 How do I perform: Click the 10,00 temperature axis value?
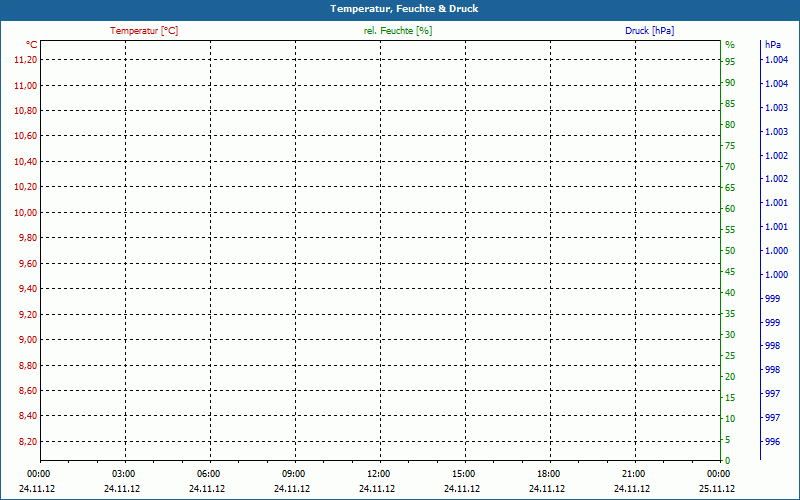26,212
